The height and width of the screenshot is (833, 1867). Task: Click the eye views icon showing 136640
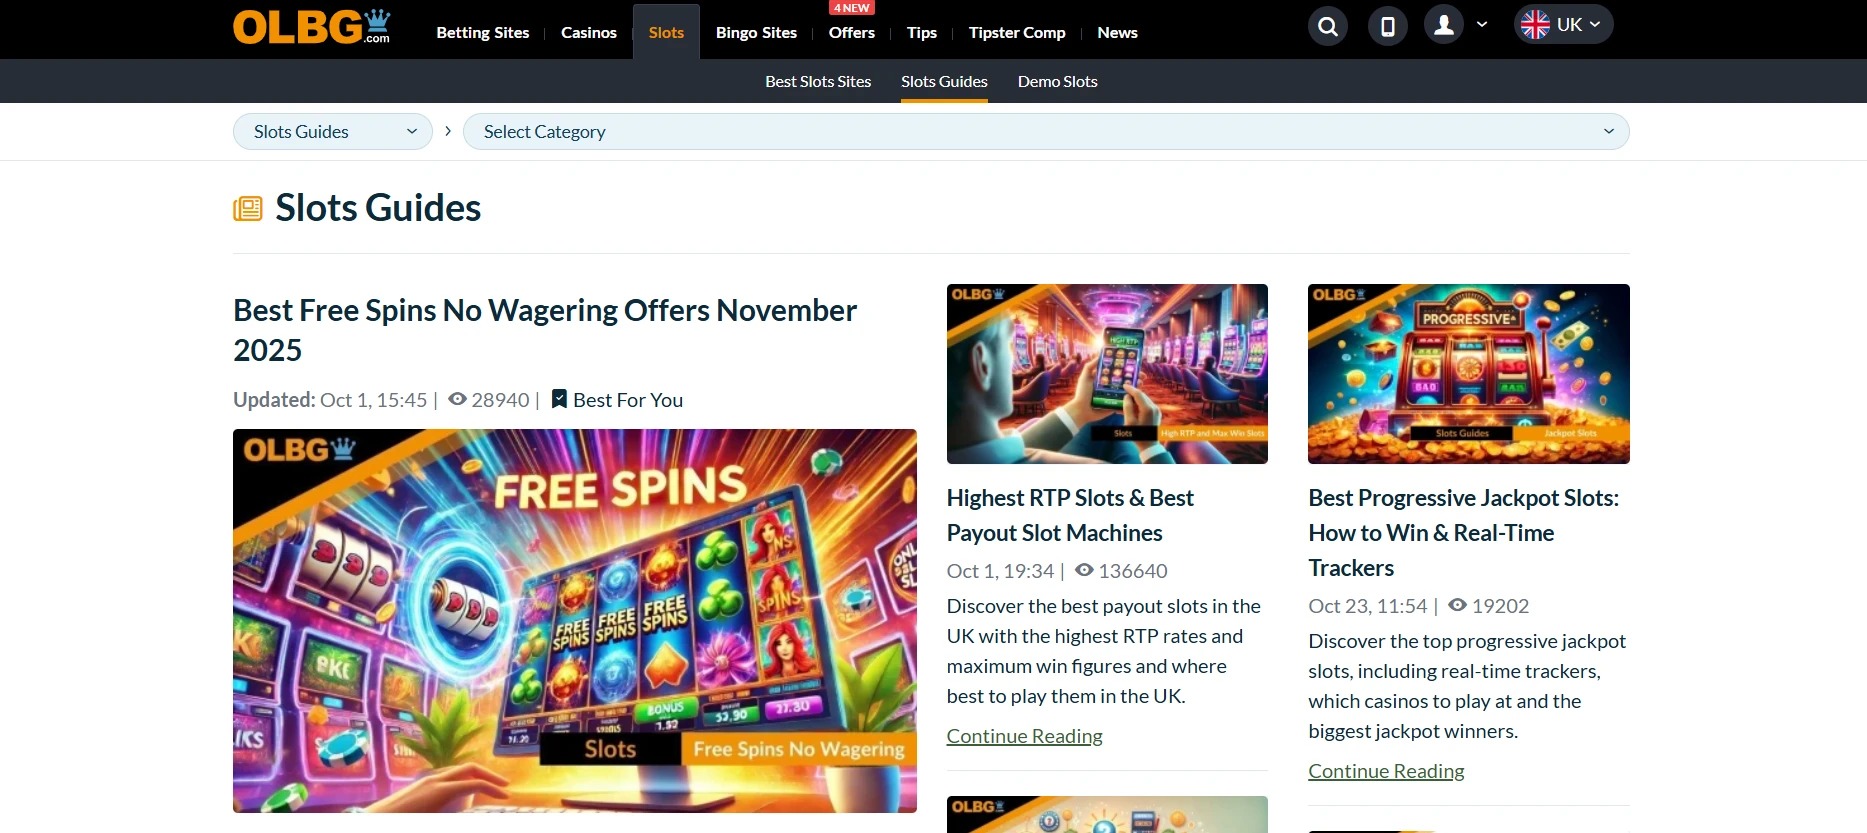pyautogui.click(x=1084, y=570)
